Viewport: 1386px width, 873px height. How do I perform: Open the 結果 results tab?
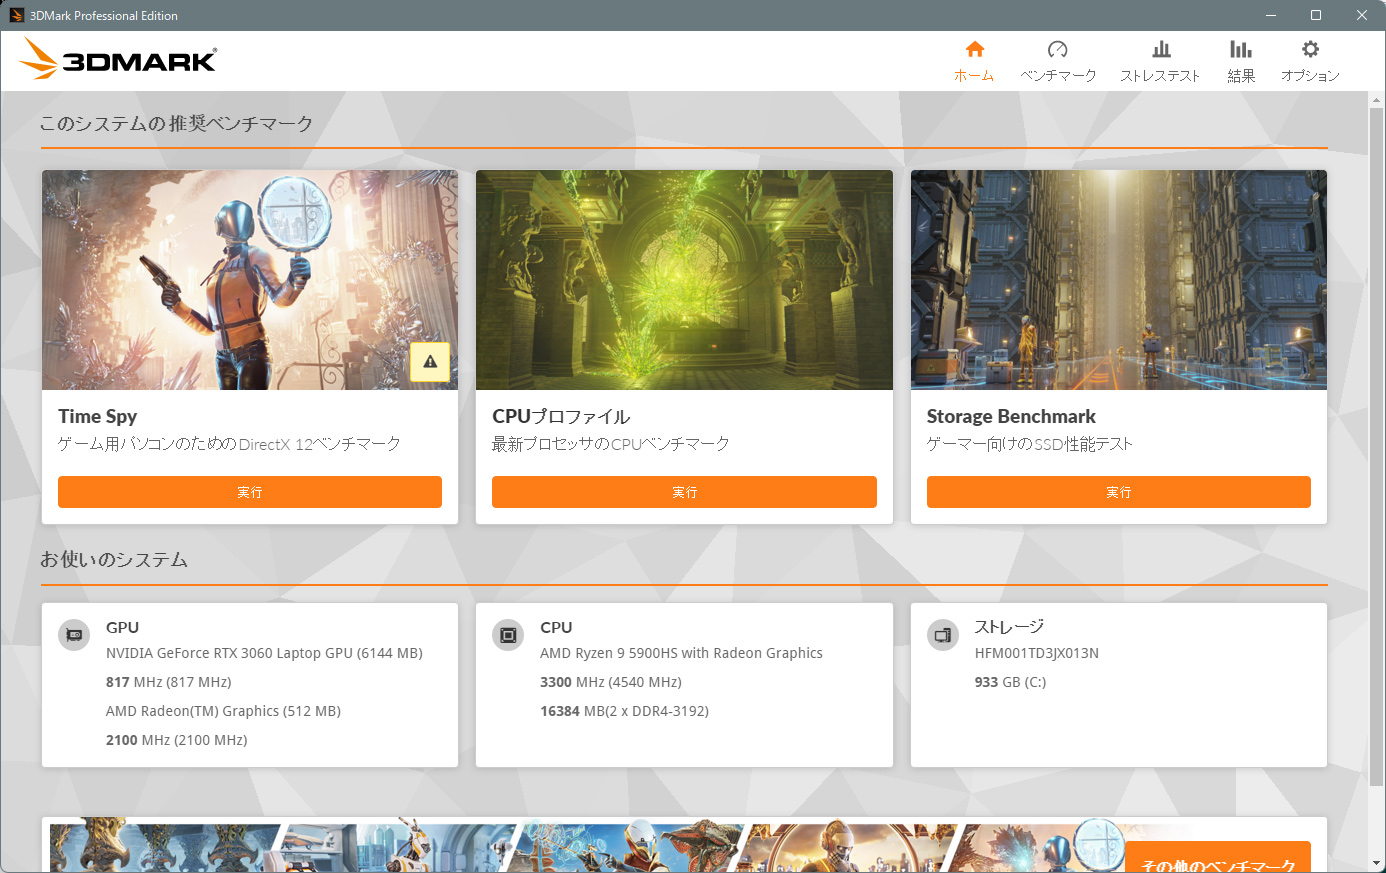tap(1241, 61)
